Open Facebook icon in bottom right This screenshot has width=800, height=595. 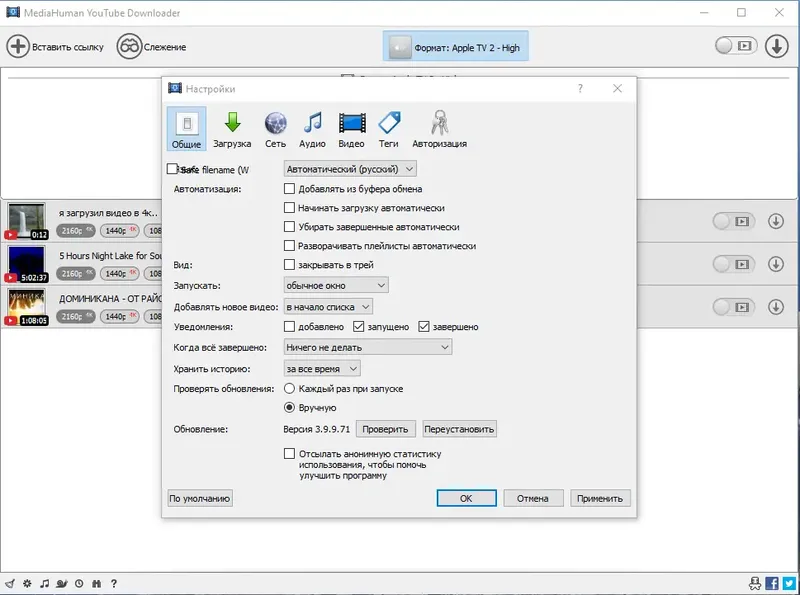tap(772, 583)
